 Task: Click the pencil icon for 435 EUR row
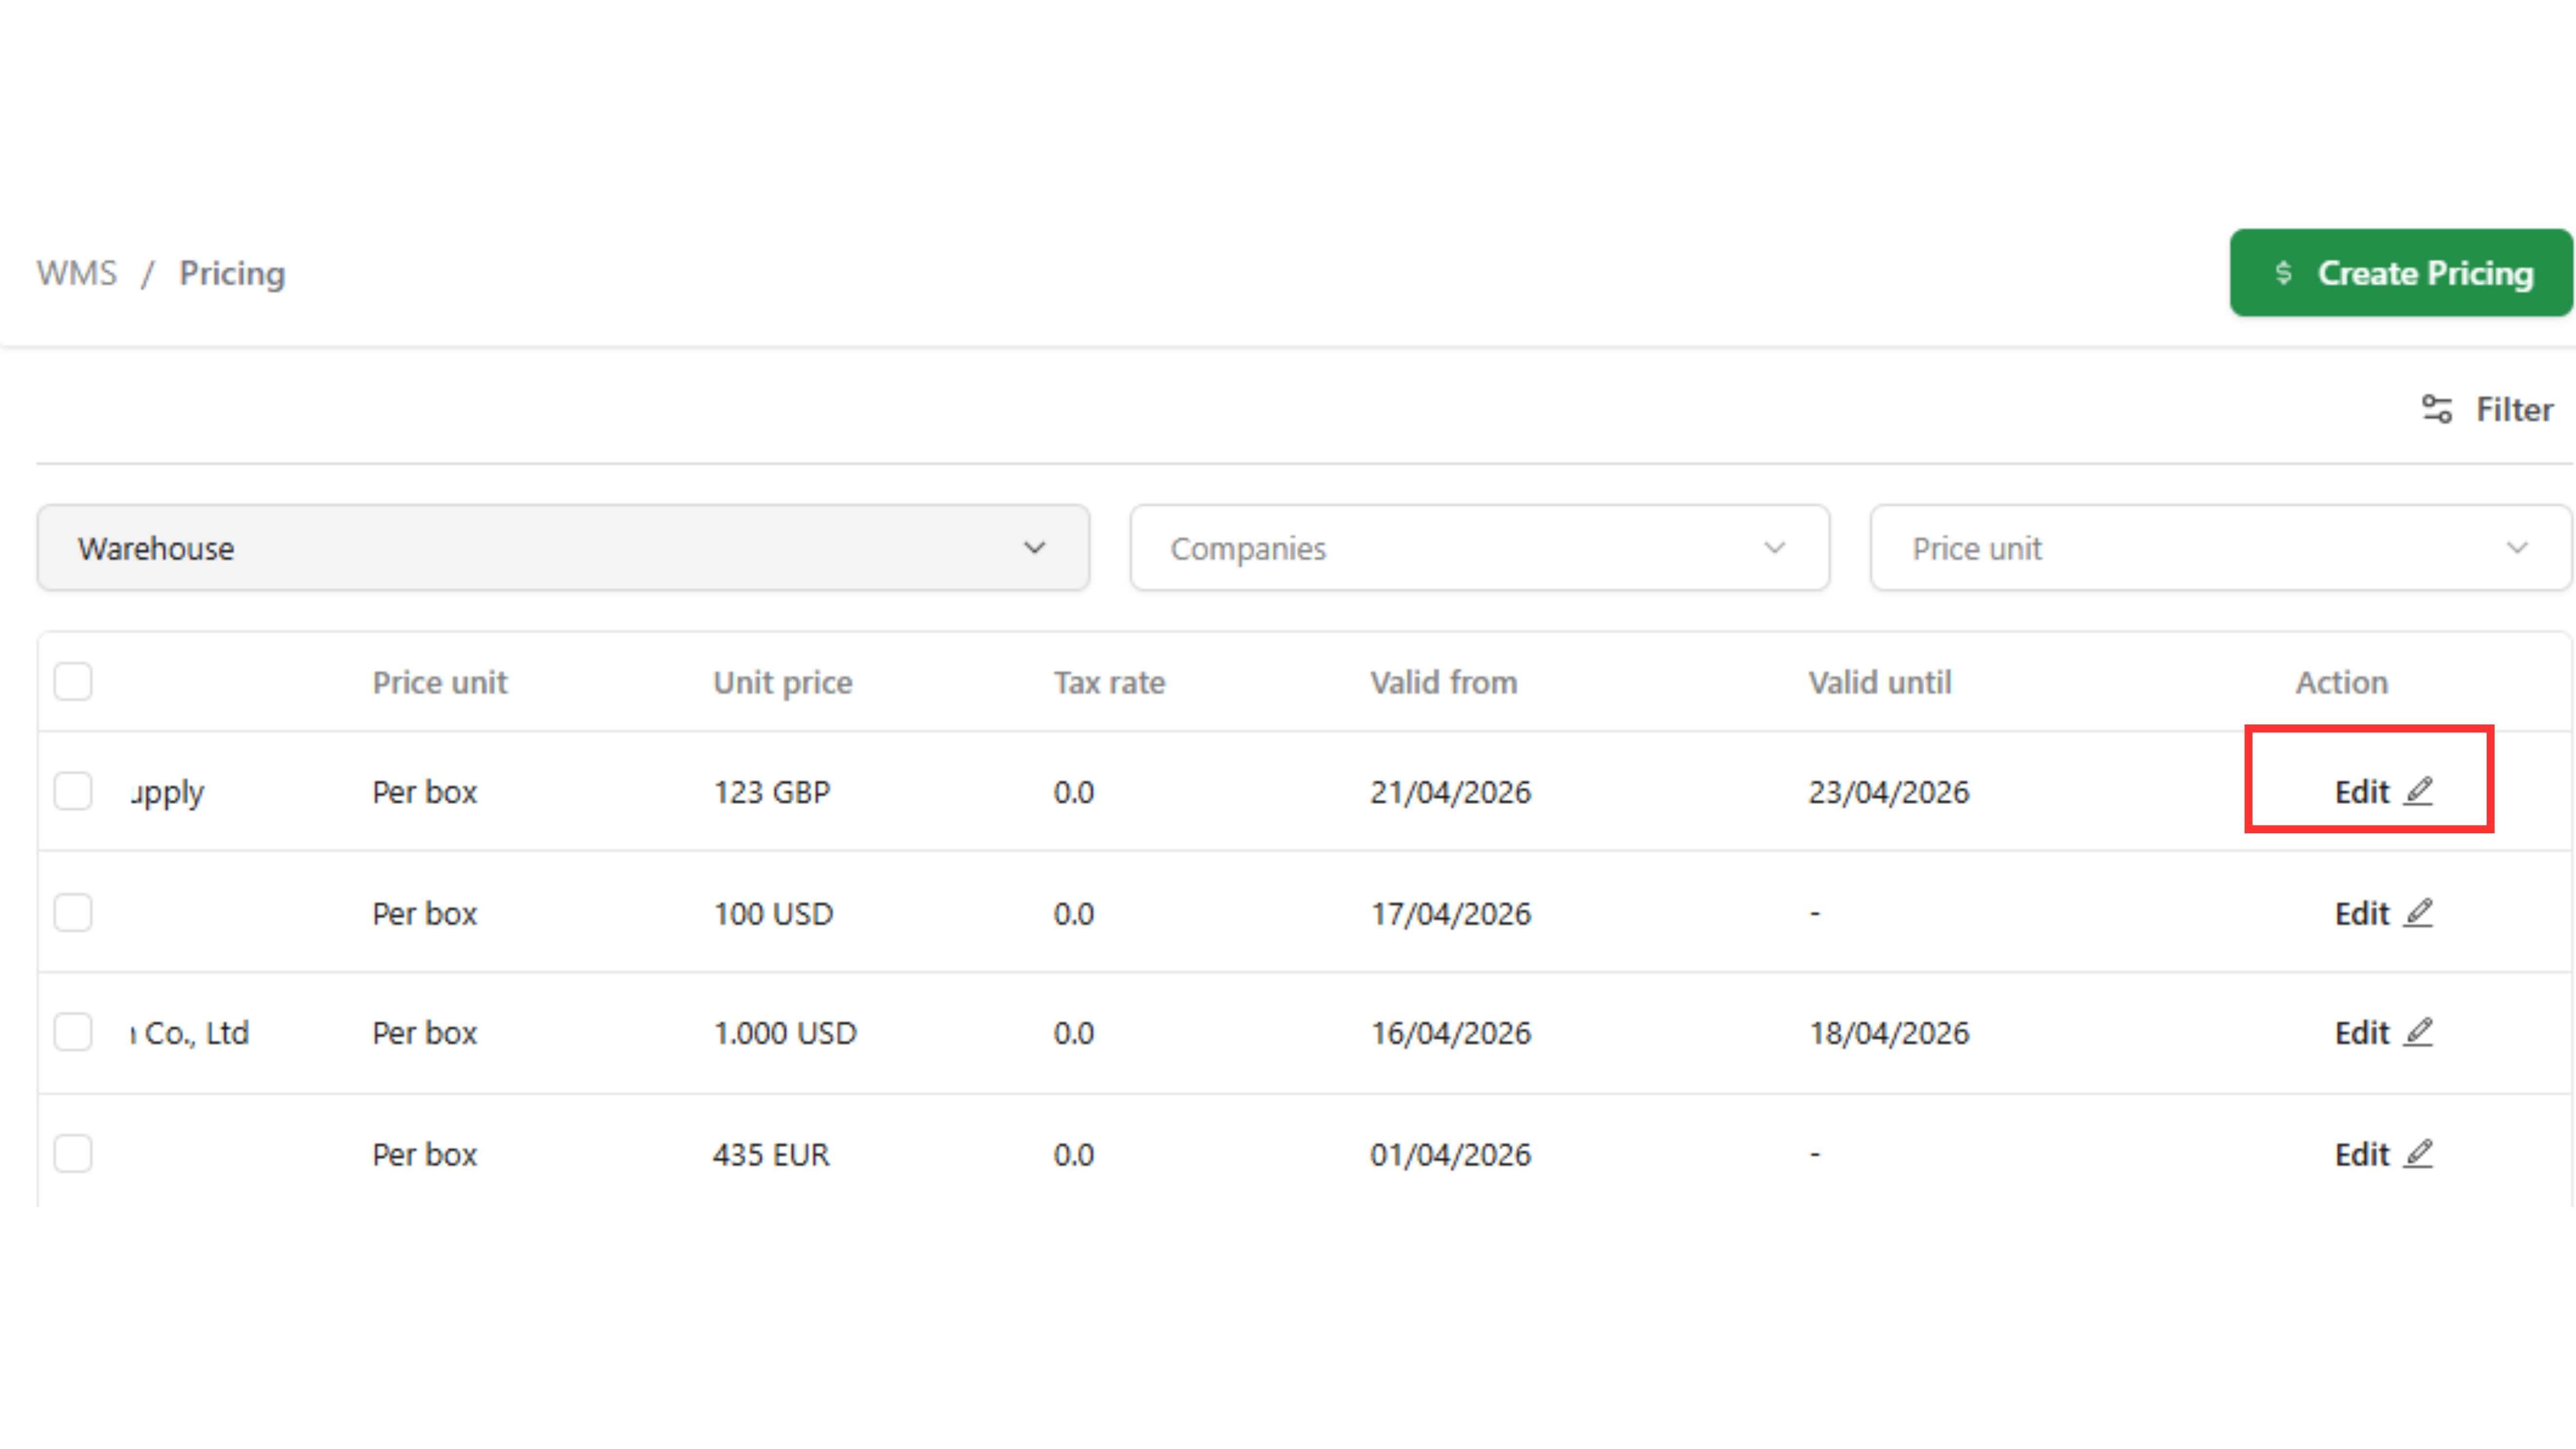point(2418,1154)
